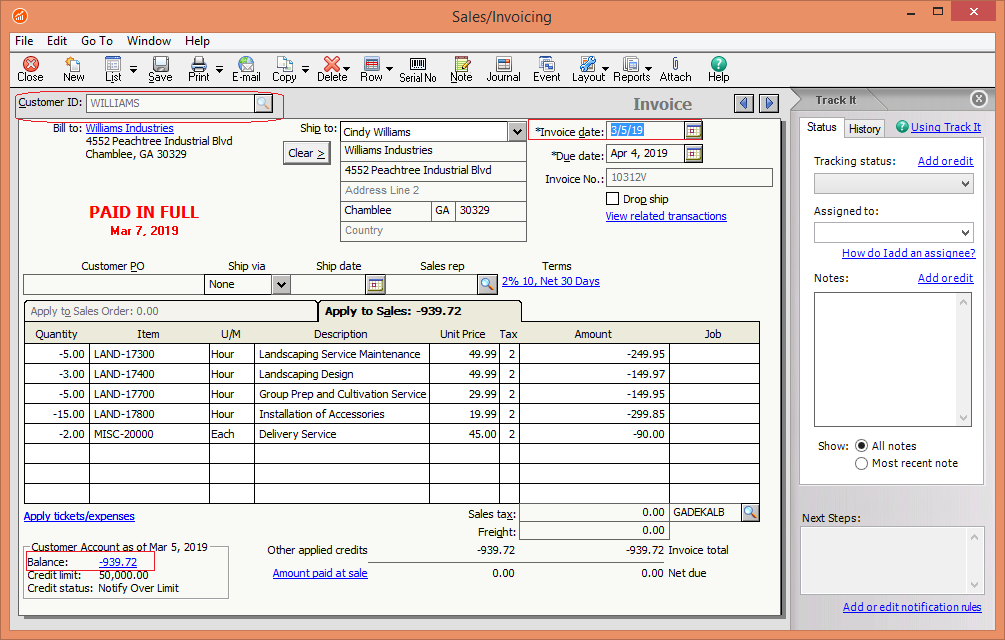
Task: Open the List toolbar icon
Action: tap(113, 69)
